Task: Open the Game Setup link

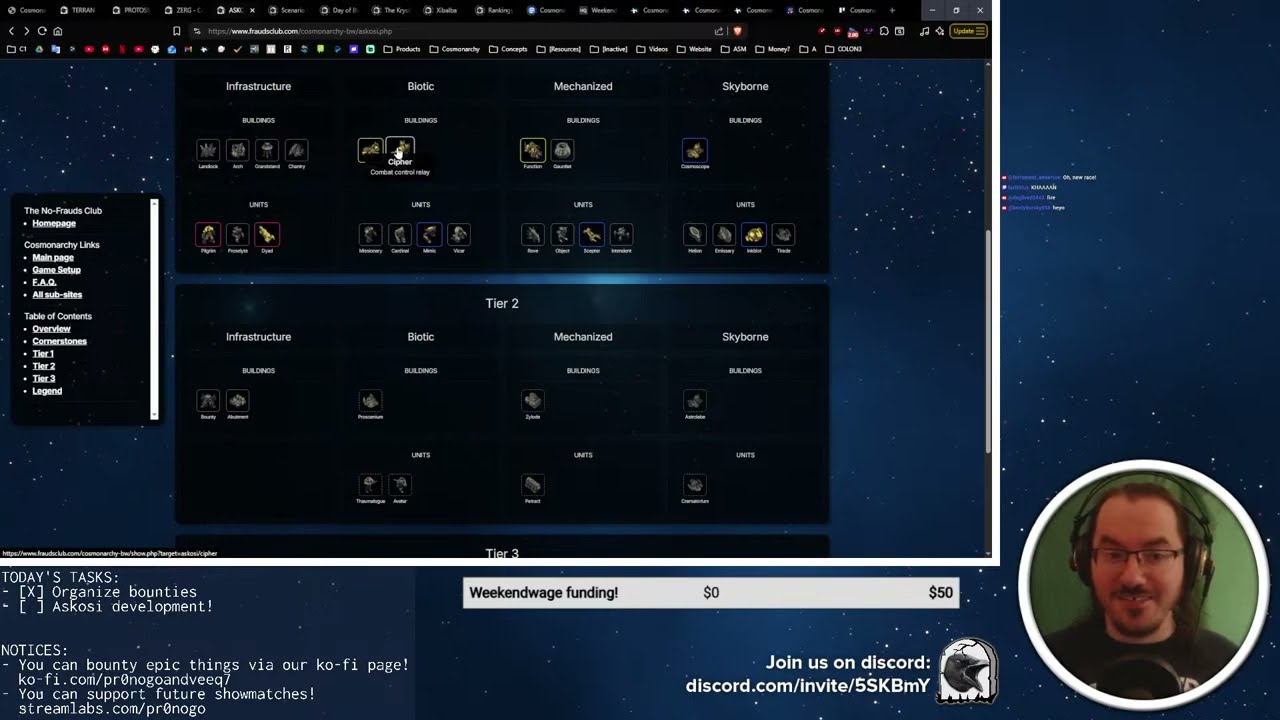Action: [56, 270]
